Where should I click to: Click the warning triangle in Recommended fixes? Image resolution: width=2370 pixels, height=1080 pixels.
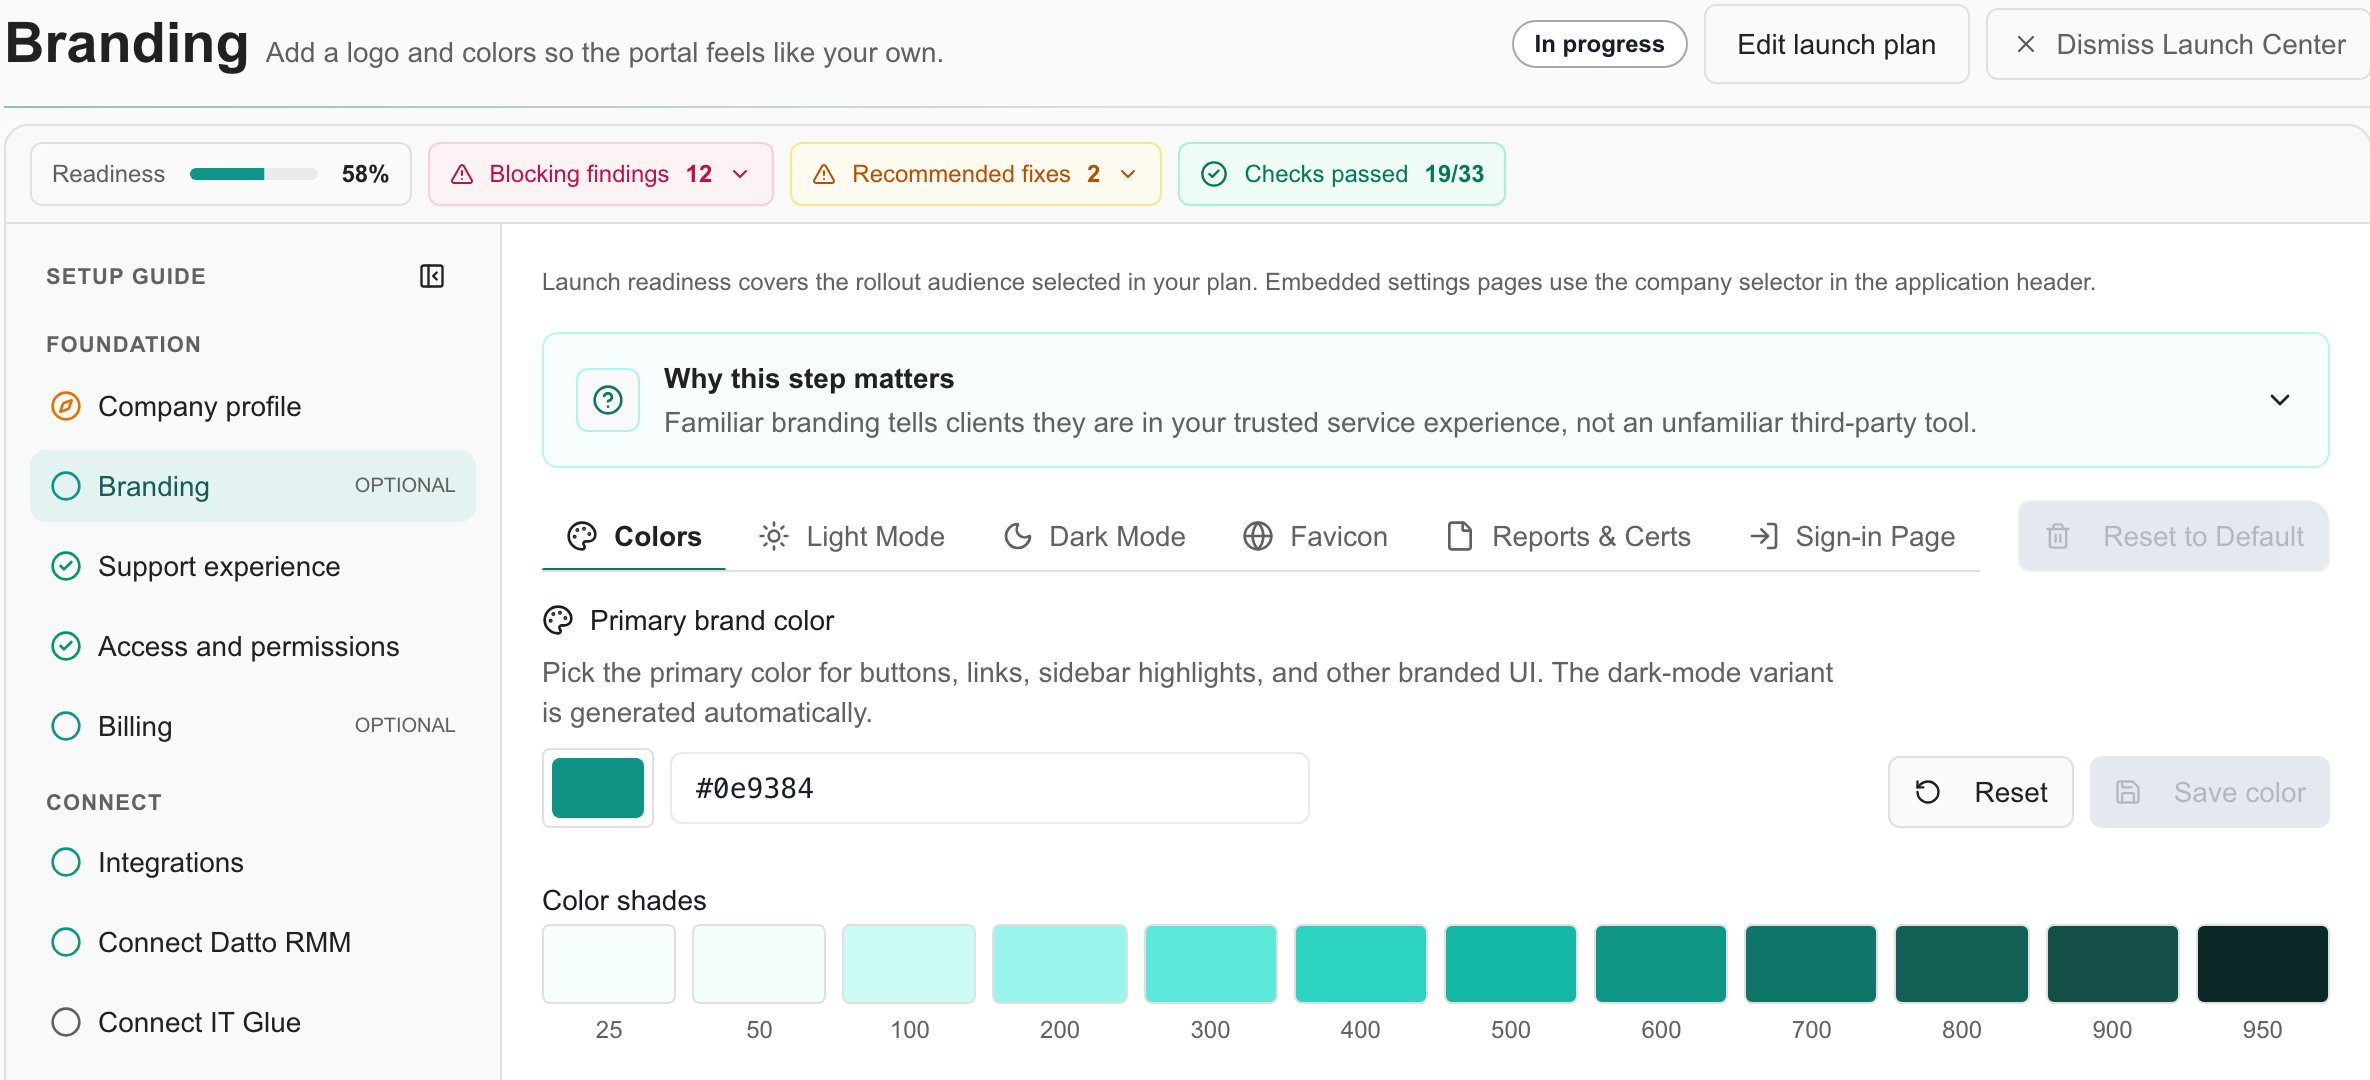(824, 174)
